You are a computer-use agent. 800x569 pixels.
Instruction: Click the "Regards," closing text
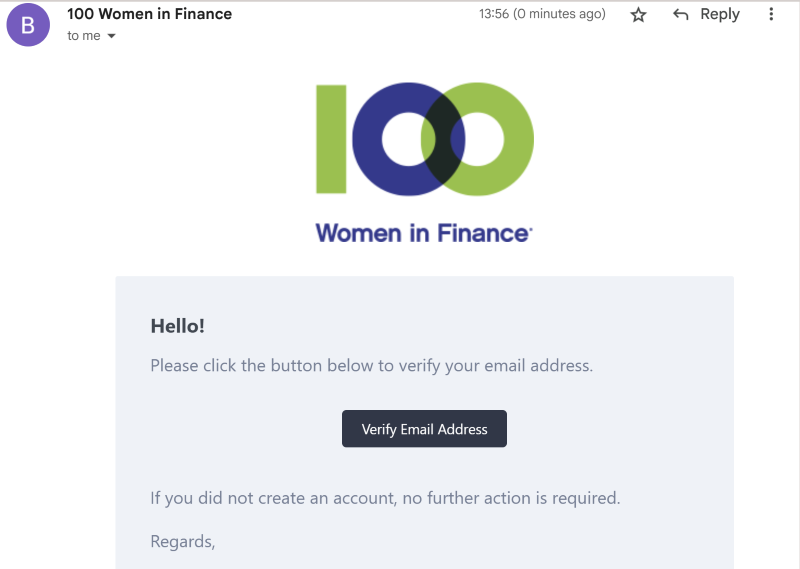pyautogui.click(x=183, y=541)
